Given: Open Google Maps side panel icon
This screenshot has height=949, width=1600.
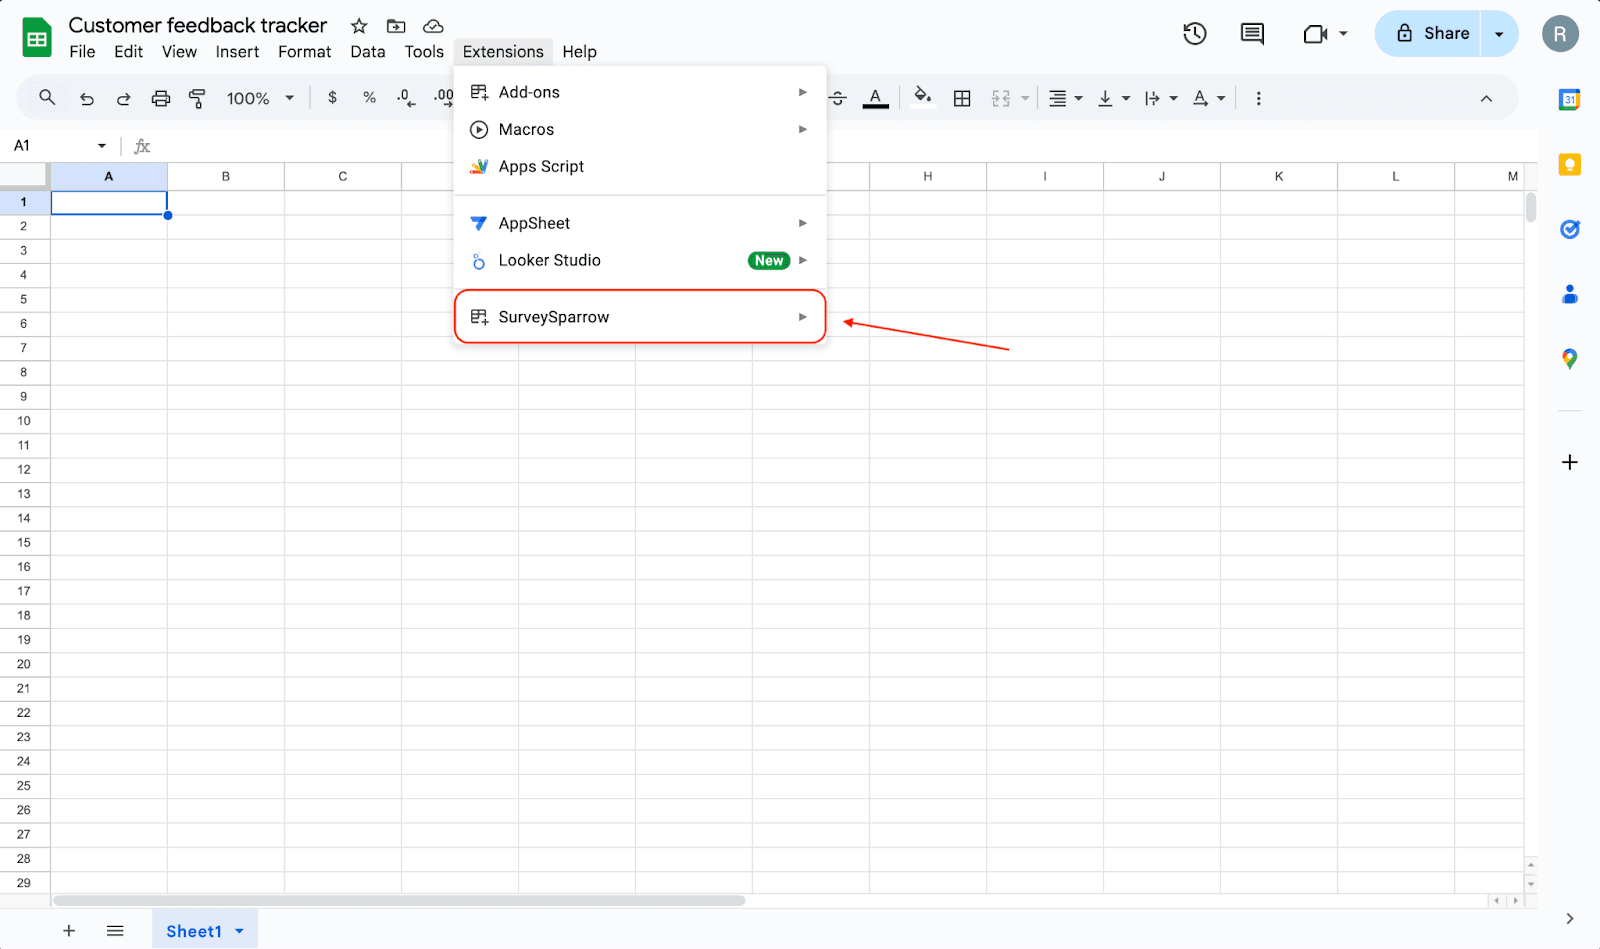Looking at the screenshot, I should coord(1569,359).
